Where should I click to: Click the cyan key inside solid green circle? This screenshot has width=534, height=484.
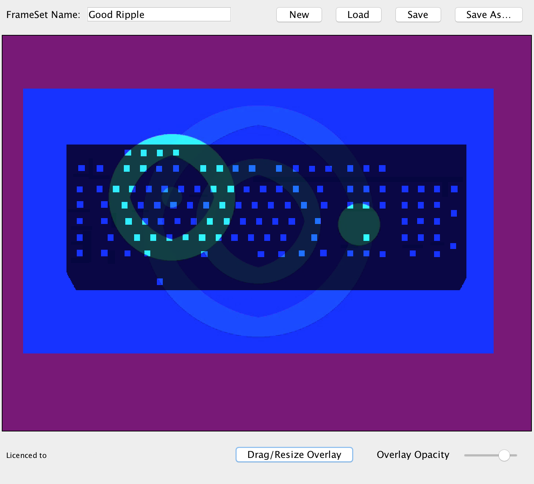(x=366, y=237)
